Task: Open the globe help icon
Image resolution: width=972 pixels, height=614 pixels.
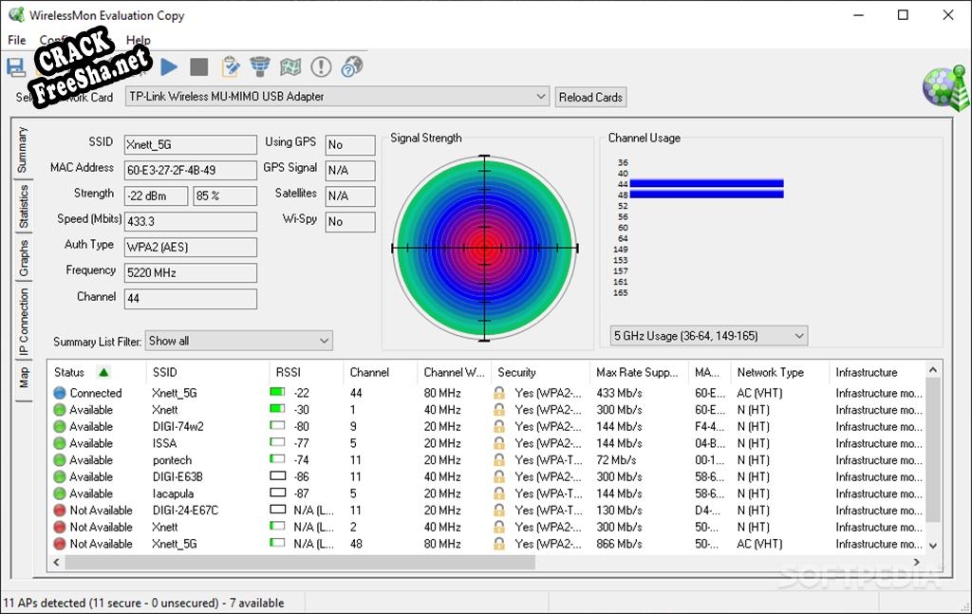Action: [351, 67]
